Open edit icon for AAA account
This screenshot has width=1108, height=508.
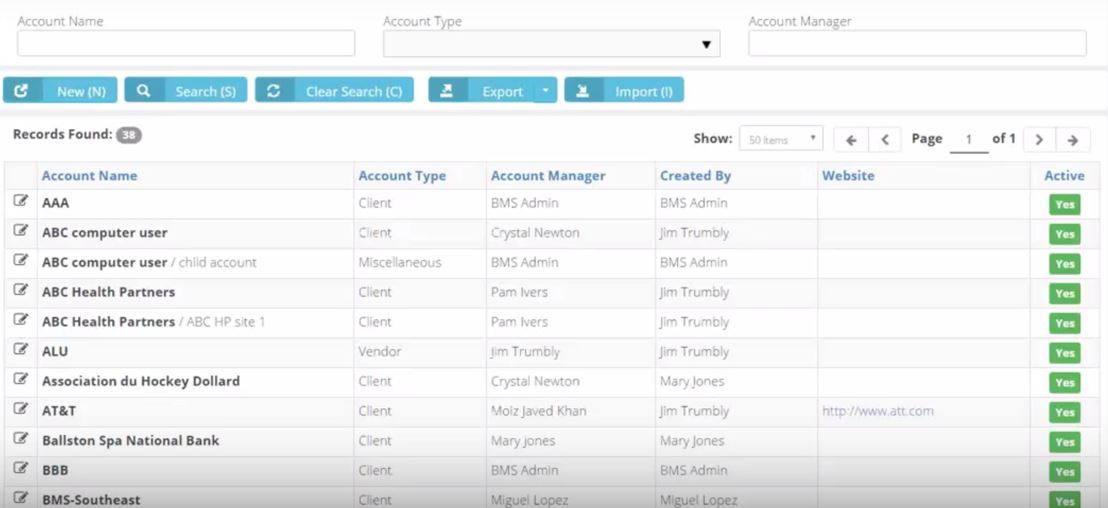pyautogui.click(x=20, y=201)
